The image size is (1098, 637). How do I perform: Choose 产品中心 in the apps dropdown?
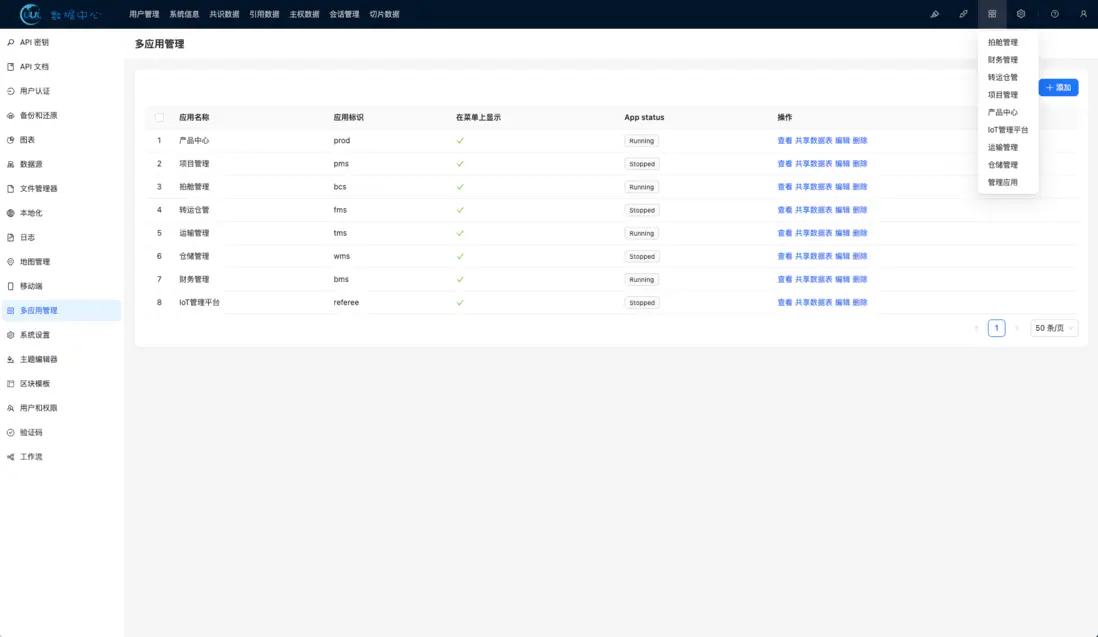click(x=1008, y=113)
